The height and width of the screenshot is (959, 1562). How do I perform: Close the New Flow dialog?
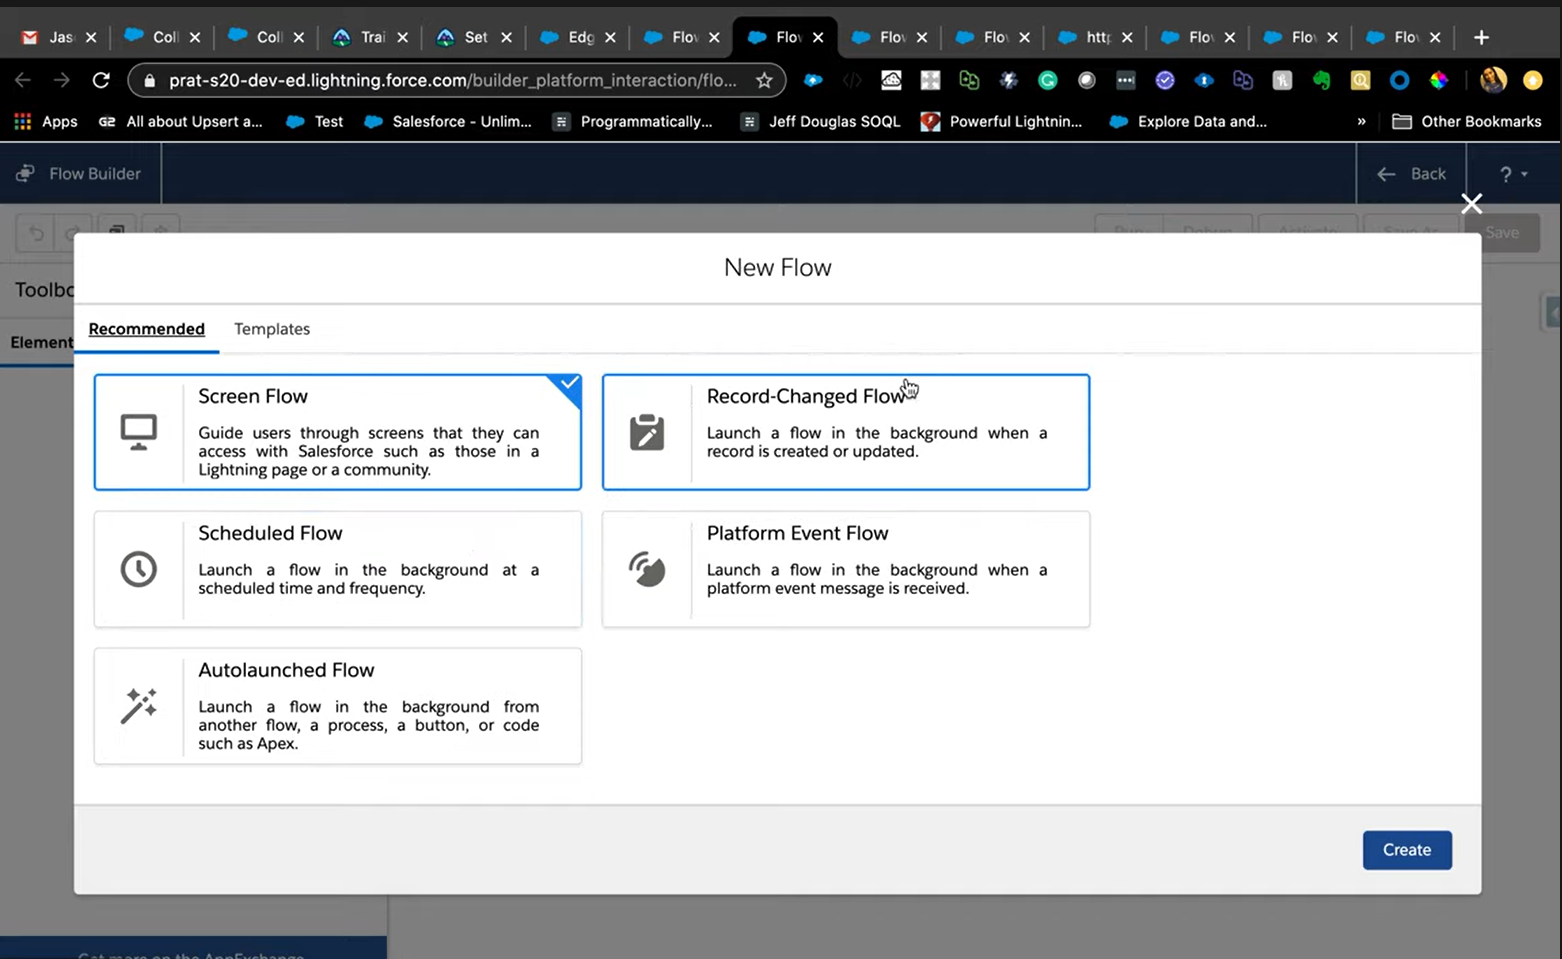tap(1471, 204)
